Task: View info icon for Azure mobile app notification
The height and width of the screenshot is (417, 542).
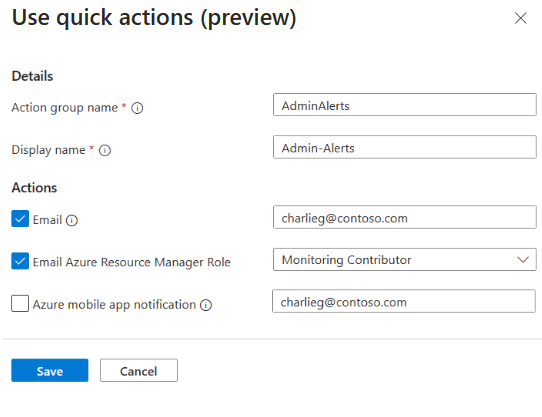Action: coord(206,305)
